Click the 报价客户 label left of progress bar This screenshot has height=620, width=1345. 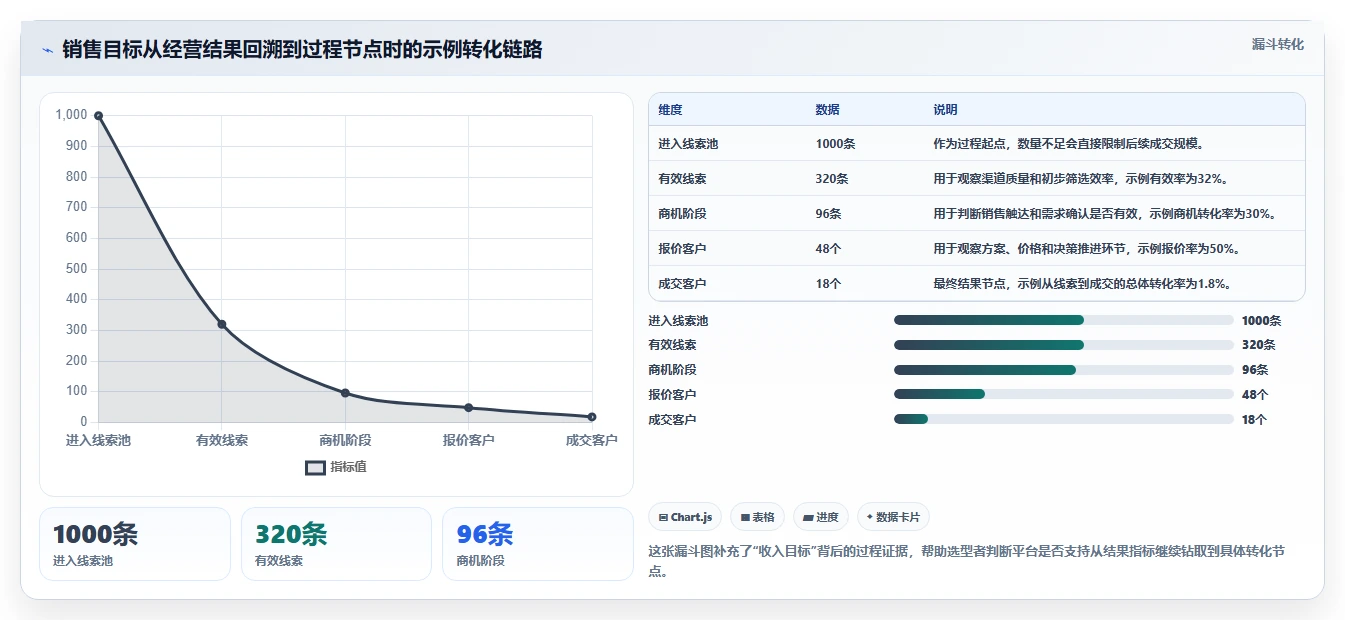point(672,395)
